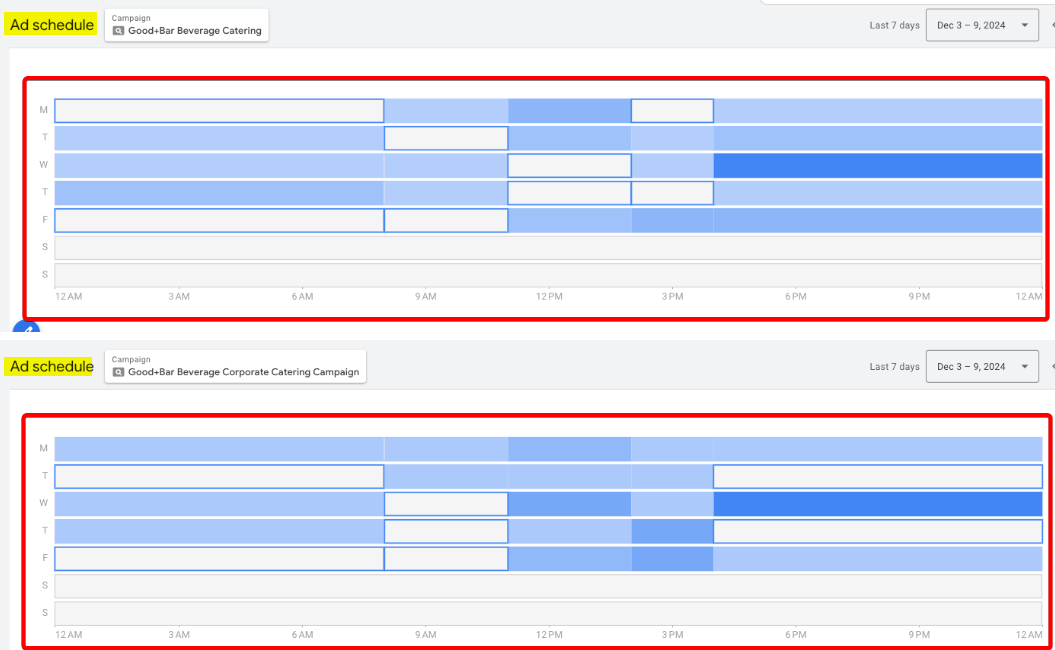Image resolution: width=1055 pixels, height=650 pixels.
Task: Click the blue pencil edit icon
Action: click(x=27, y=330)
